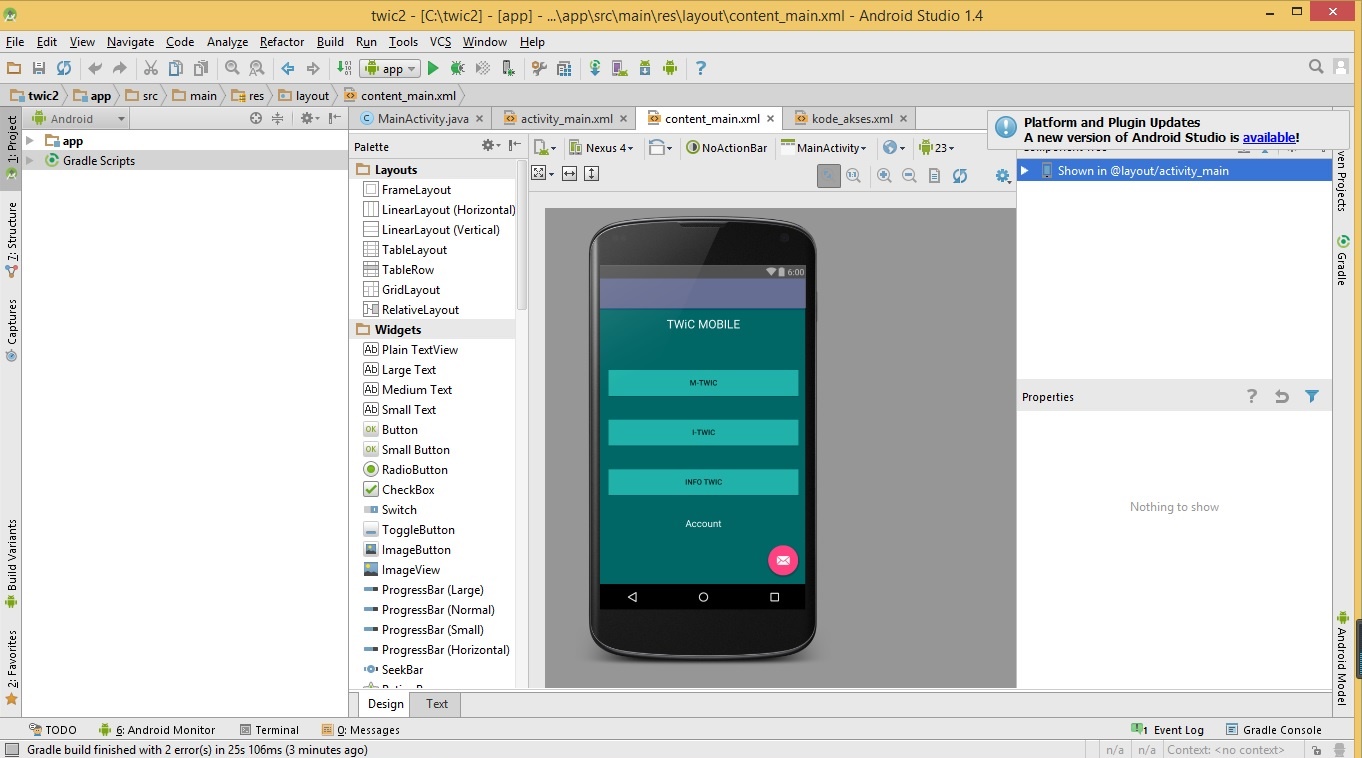Image resolution: width=1362 pixels, height=758 pixels.
Task: Click the Save All toolbar icon
Action: (x=39, y=68)
